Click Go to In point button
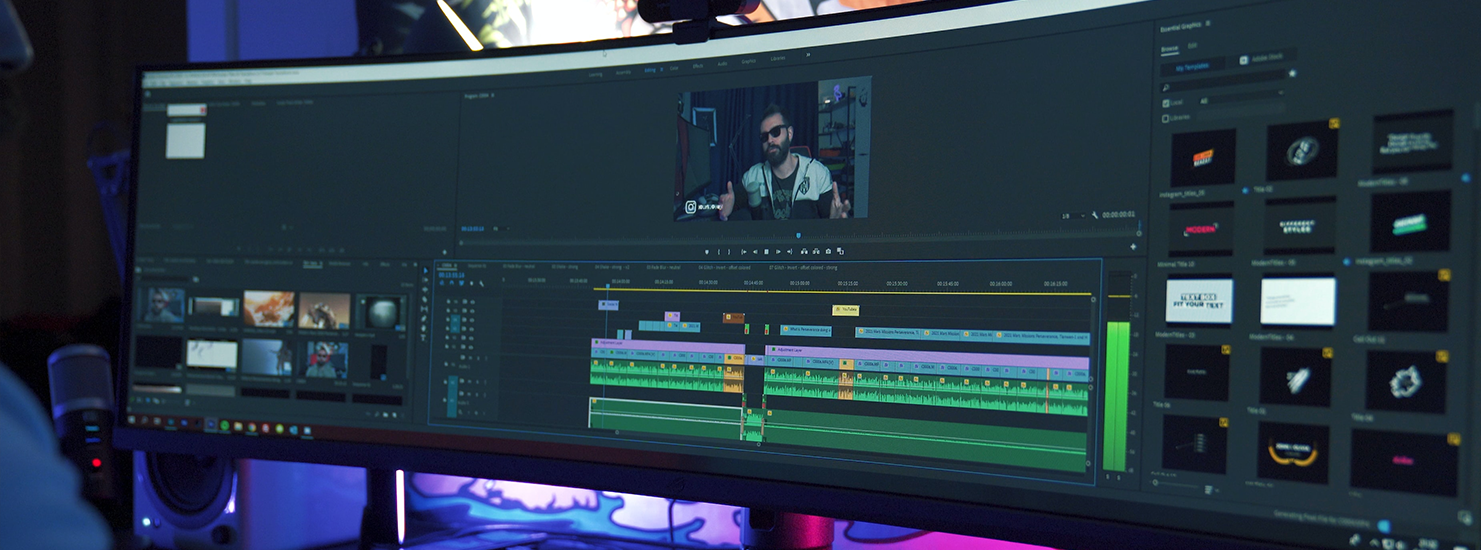This screenshot has width=1481, height=550. tap(743, 252)
